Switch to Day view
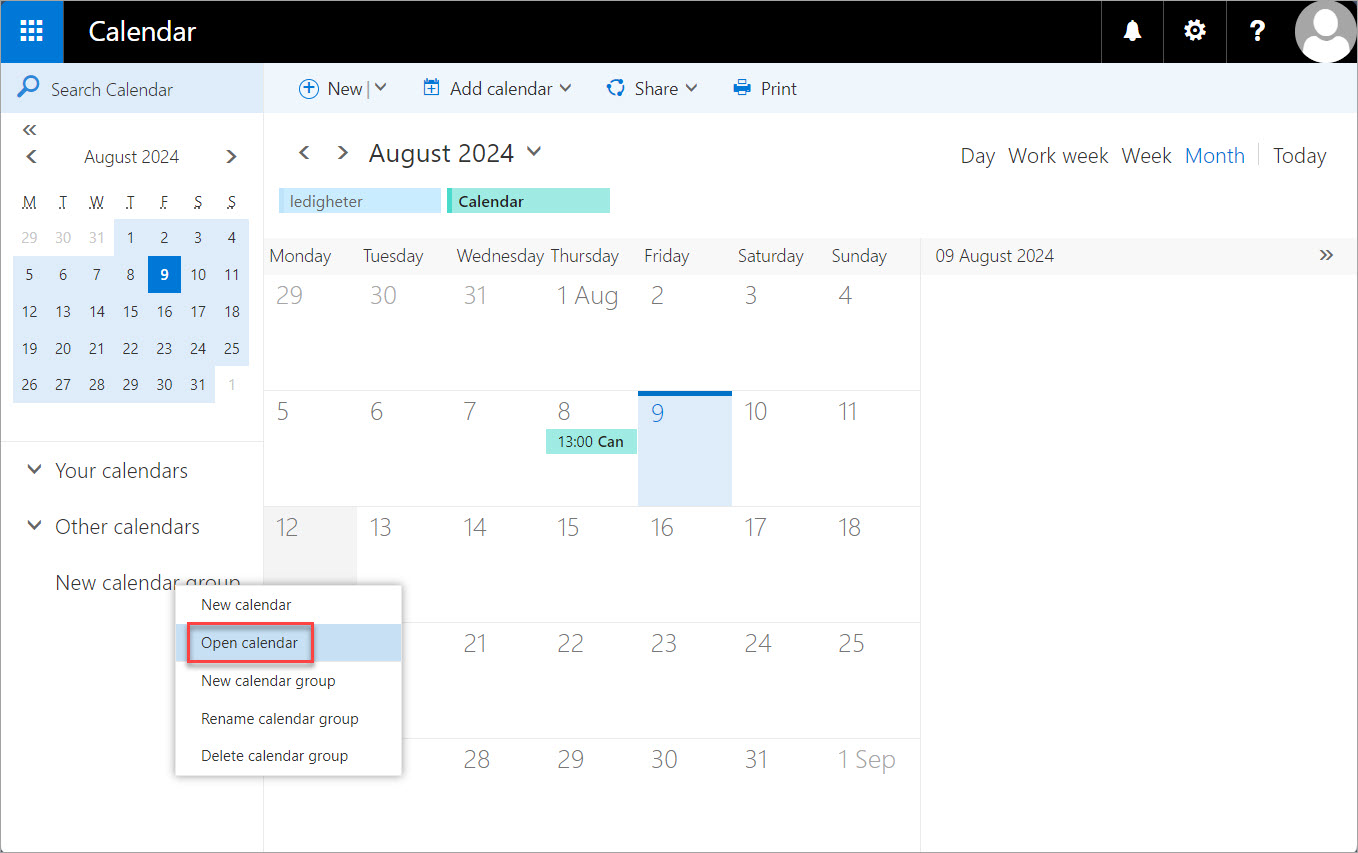 point(977,156)
